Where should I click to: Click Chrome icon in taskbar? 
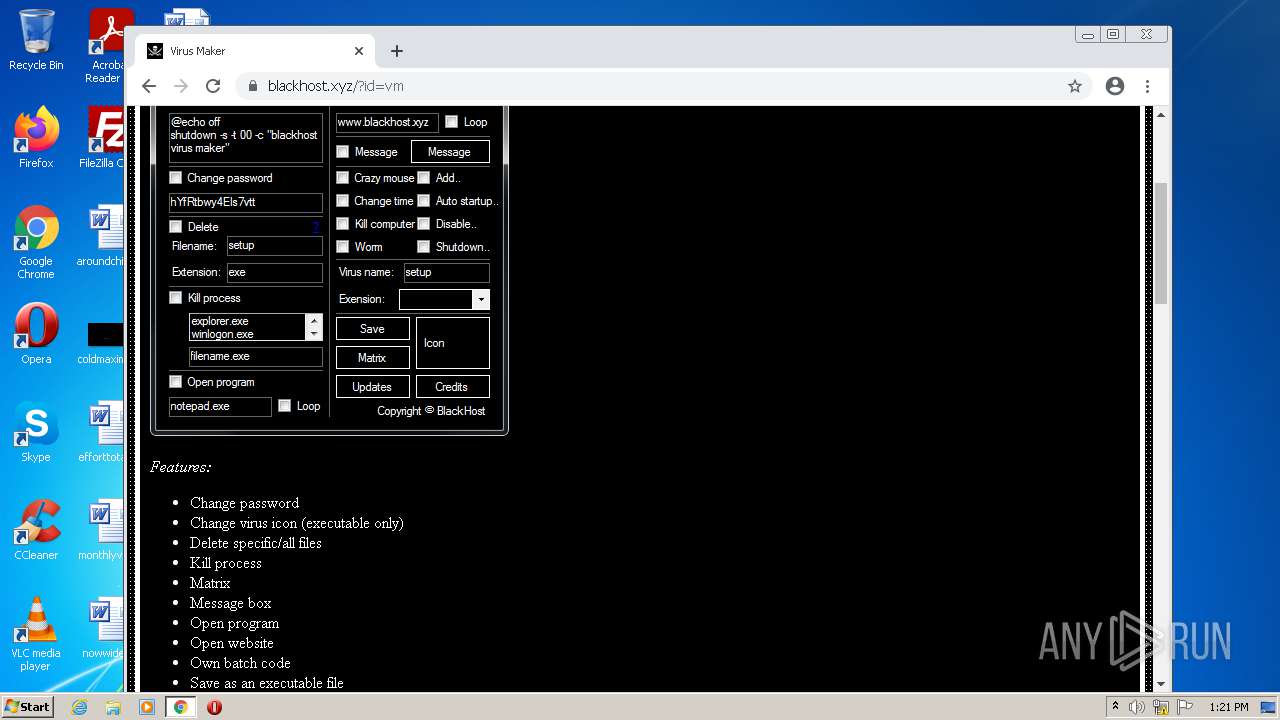180,707
